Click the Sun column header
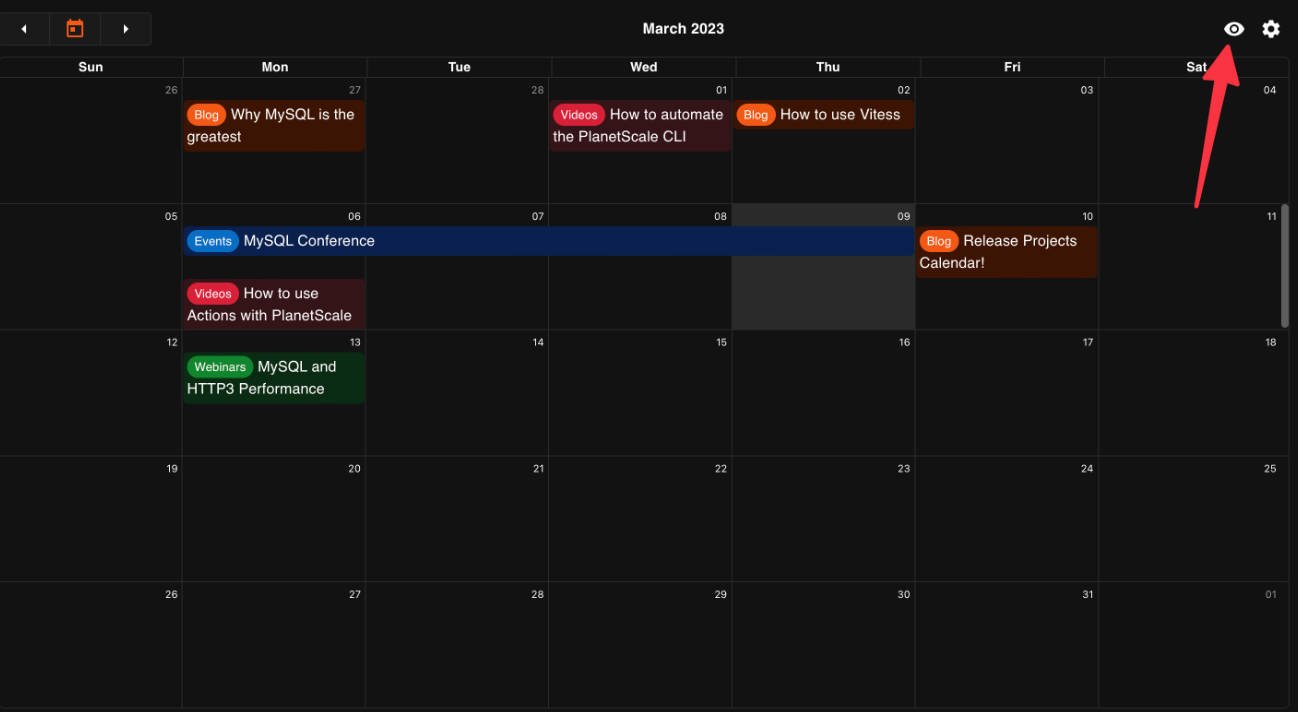Image resolution: width=1298 pixels, height=712 pixels. 90,66
